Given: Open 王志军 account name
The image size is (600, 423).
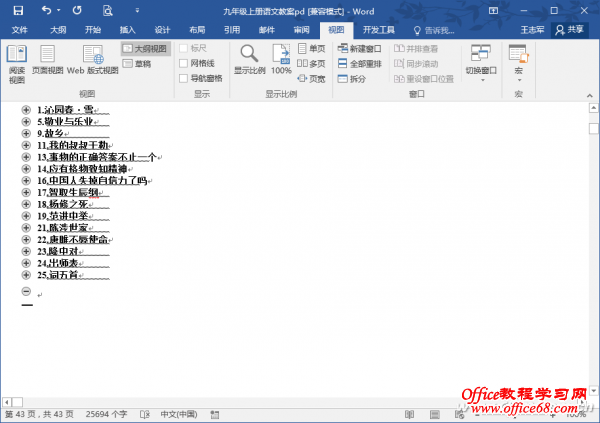Looking at the screenshot, I should (x=532, y=30).
